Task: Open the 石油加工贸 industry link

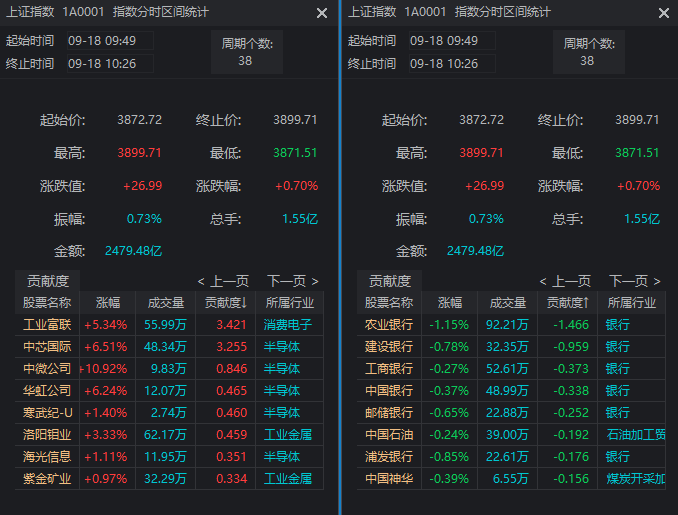Action: (635, 434)
